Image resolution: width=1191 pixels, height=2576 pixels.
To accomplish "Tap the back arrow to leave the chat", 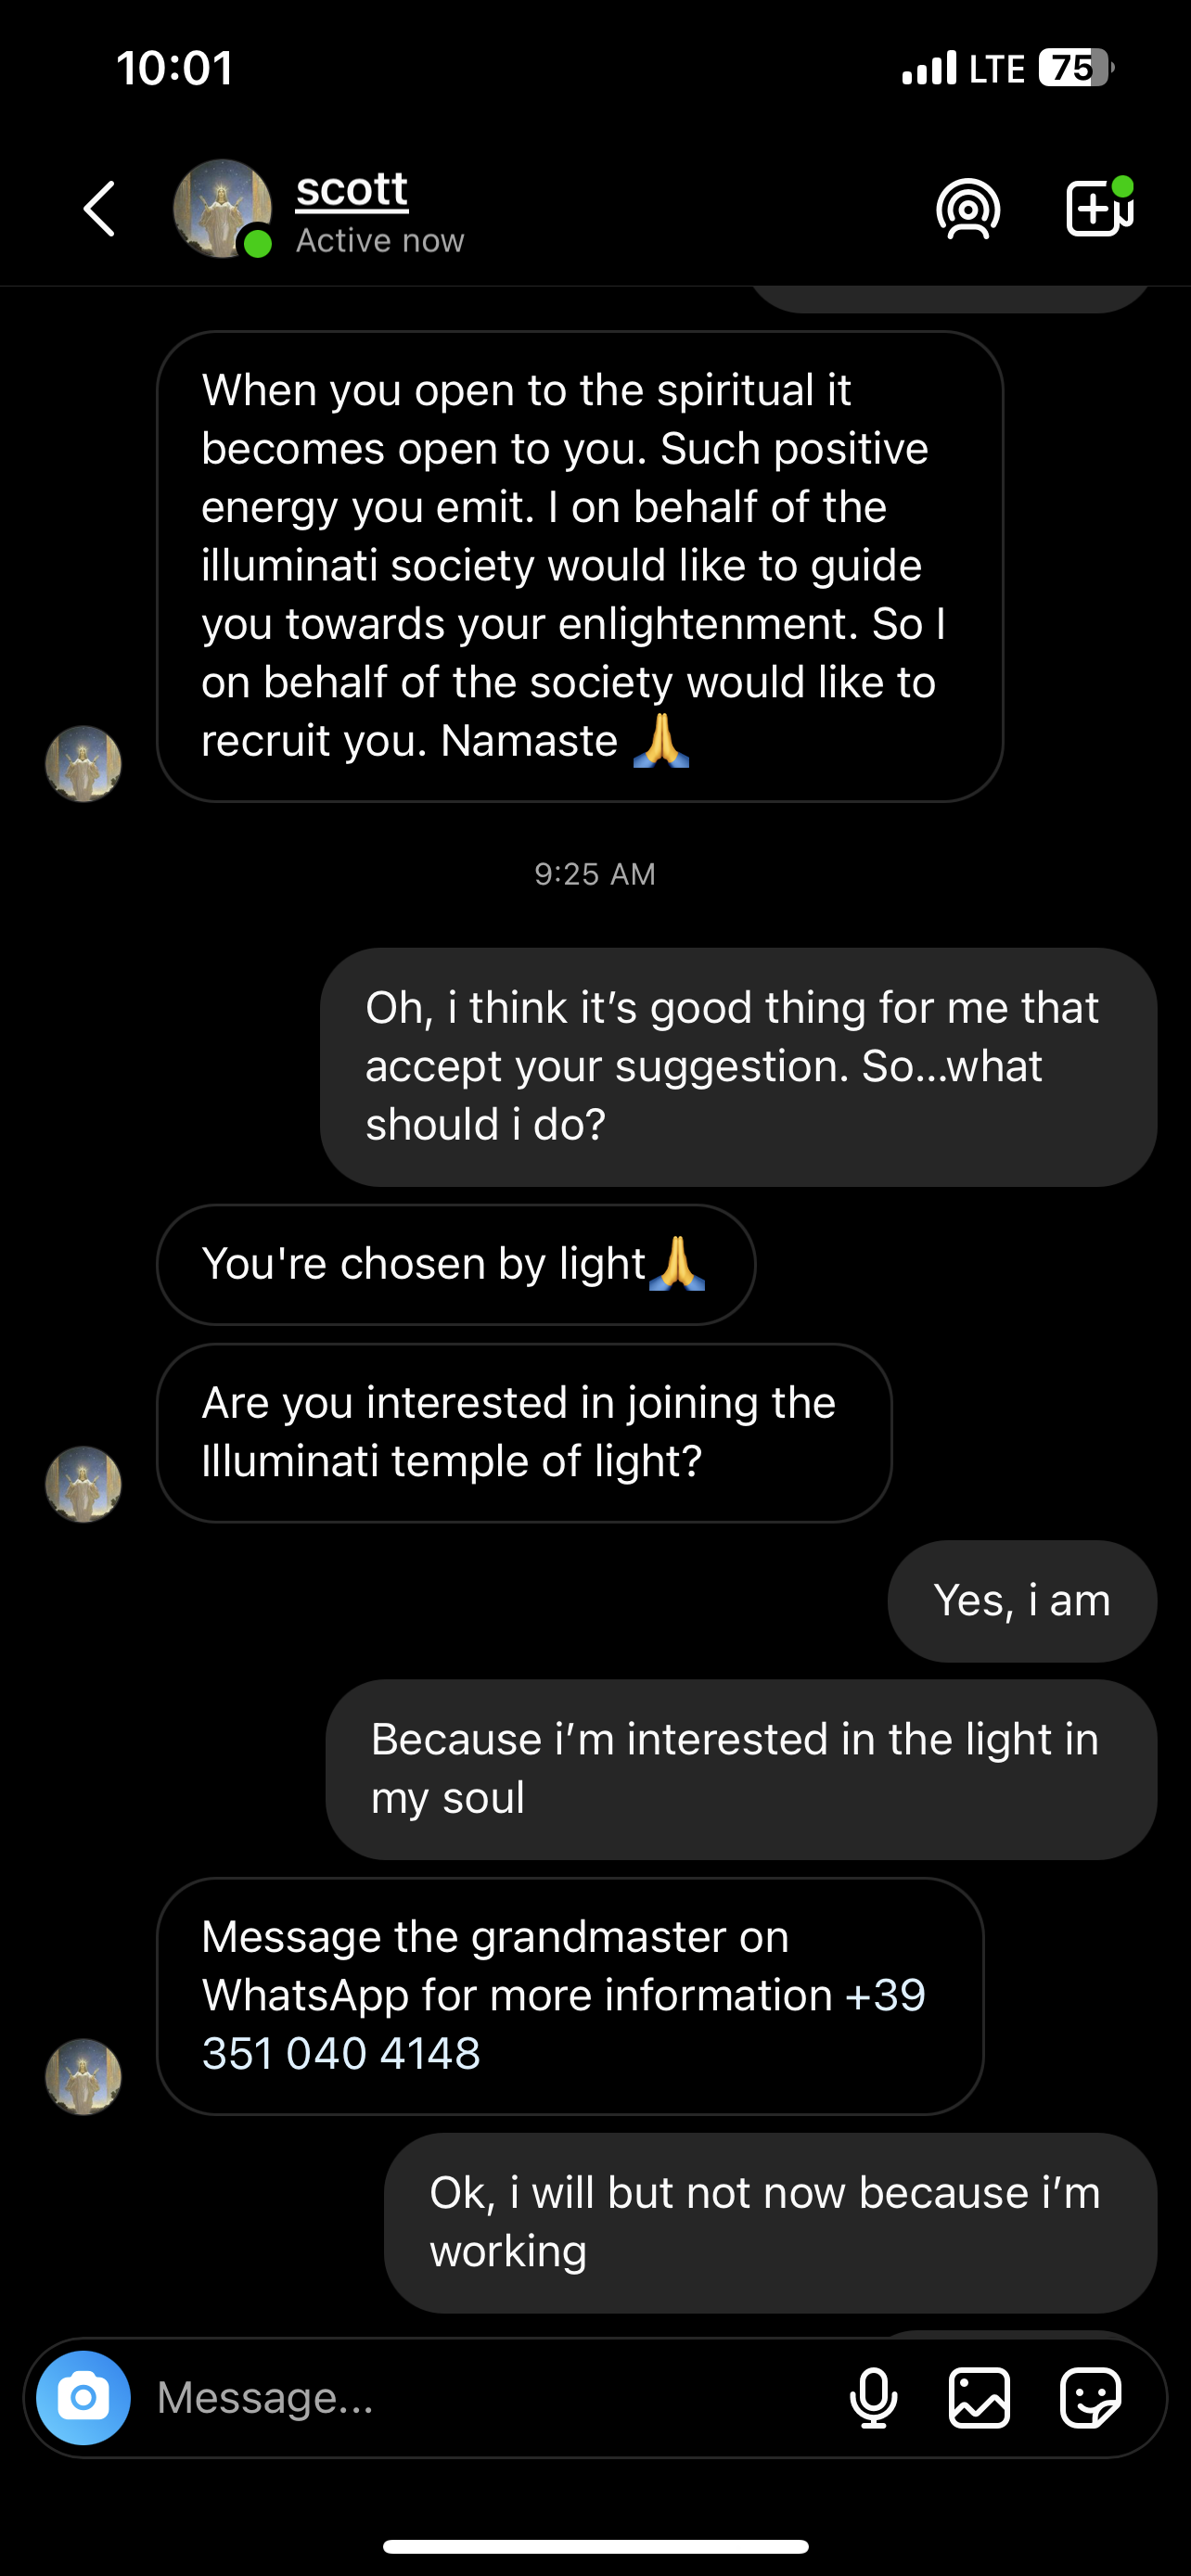I will (99, 209).
